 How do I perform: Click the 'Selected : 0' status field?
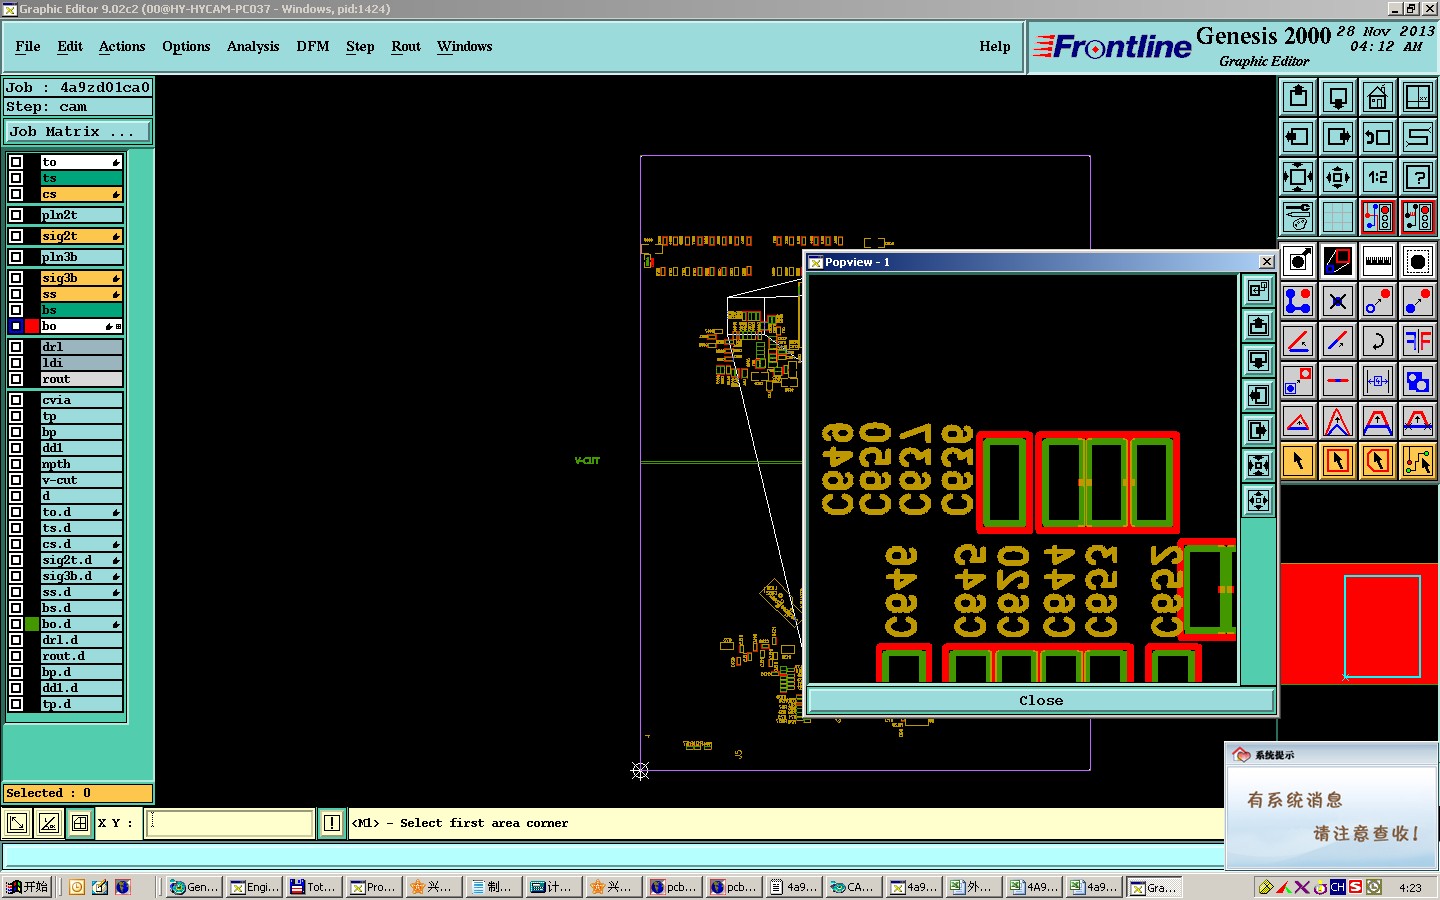(x=78, y=793)
